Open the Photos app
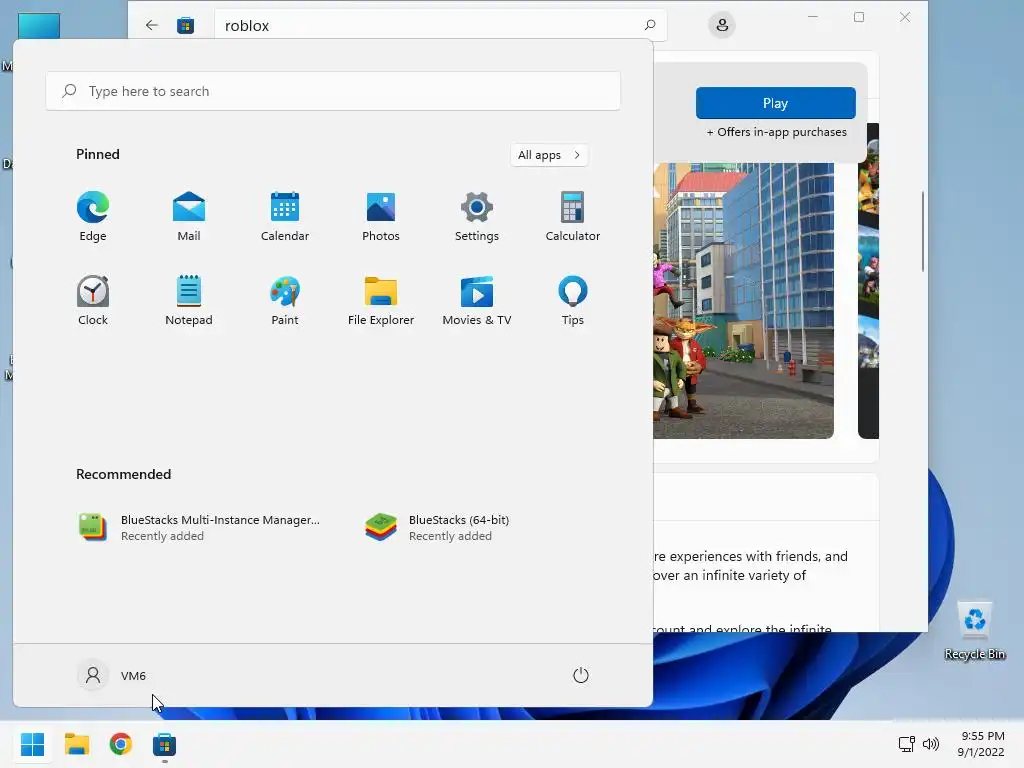The image size is (1024, 768). (381, 216)
